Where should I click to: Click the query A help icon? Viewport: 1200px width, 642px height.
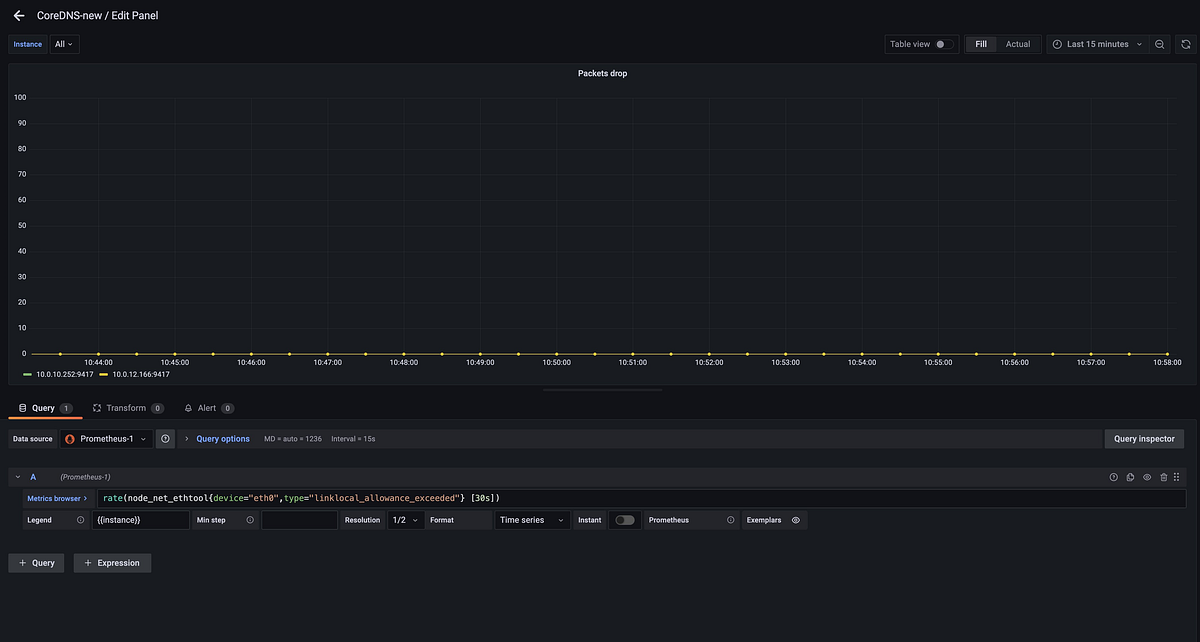[1113, 478]
